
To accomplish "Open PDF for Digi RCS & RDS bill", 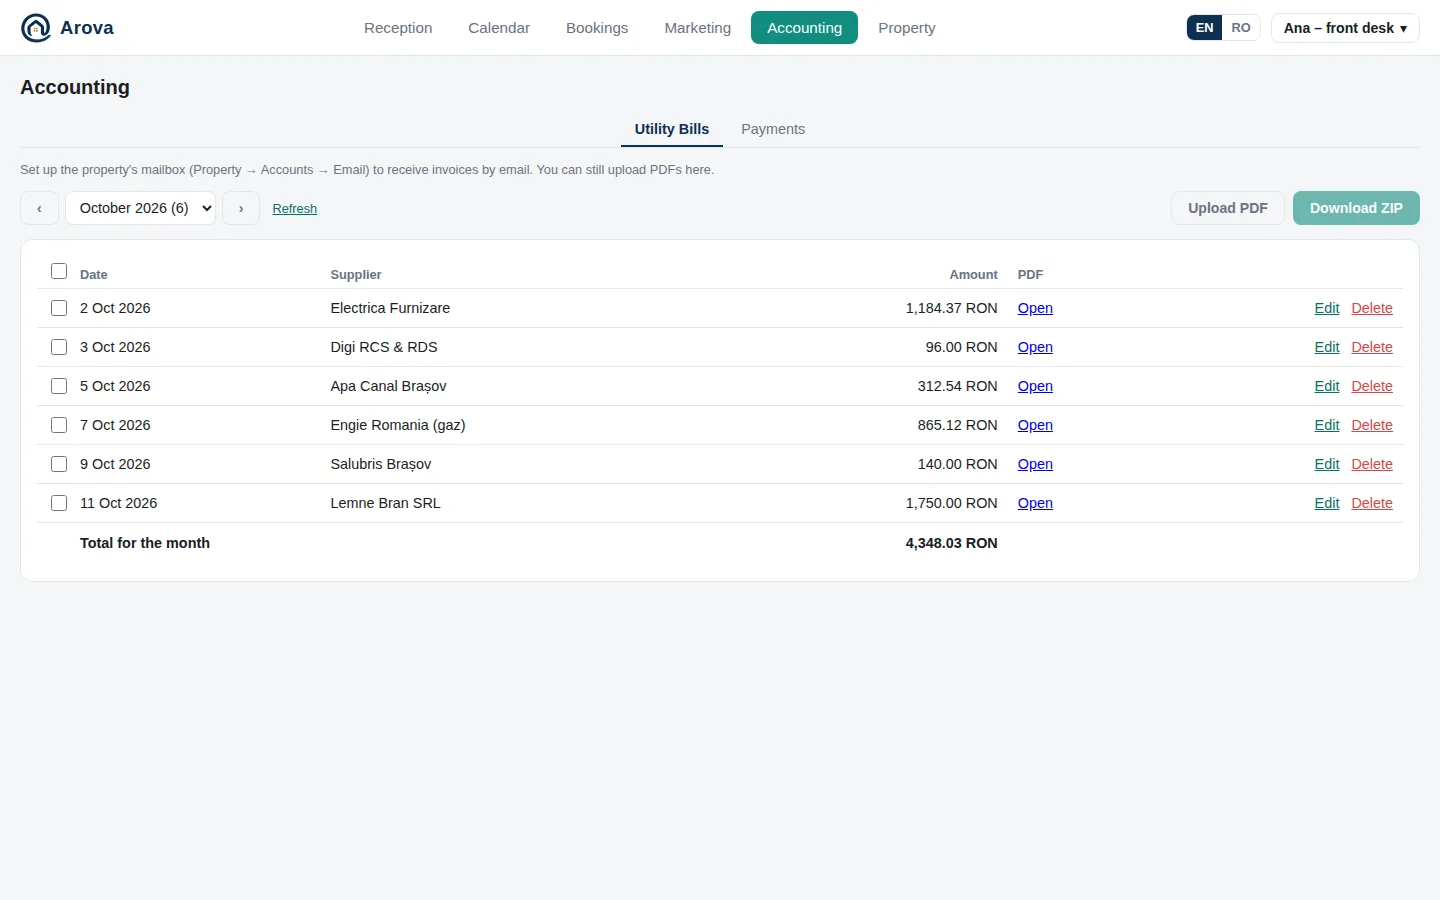I will click(x=1035, y=347).
